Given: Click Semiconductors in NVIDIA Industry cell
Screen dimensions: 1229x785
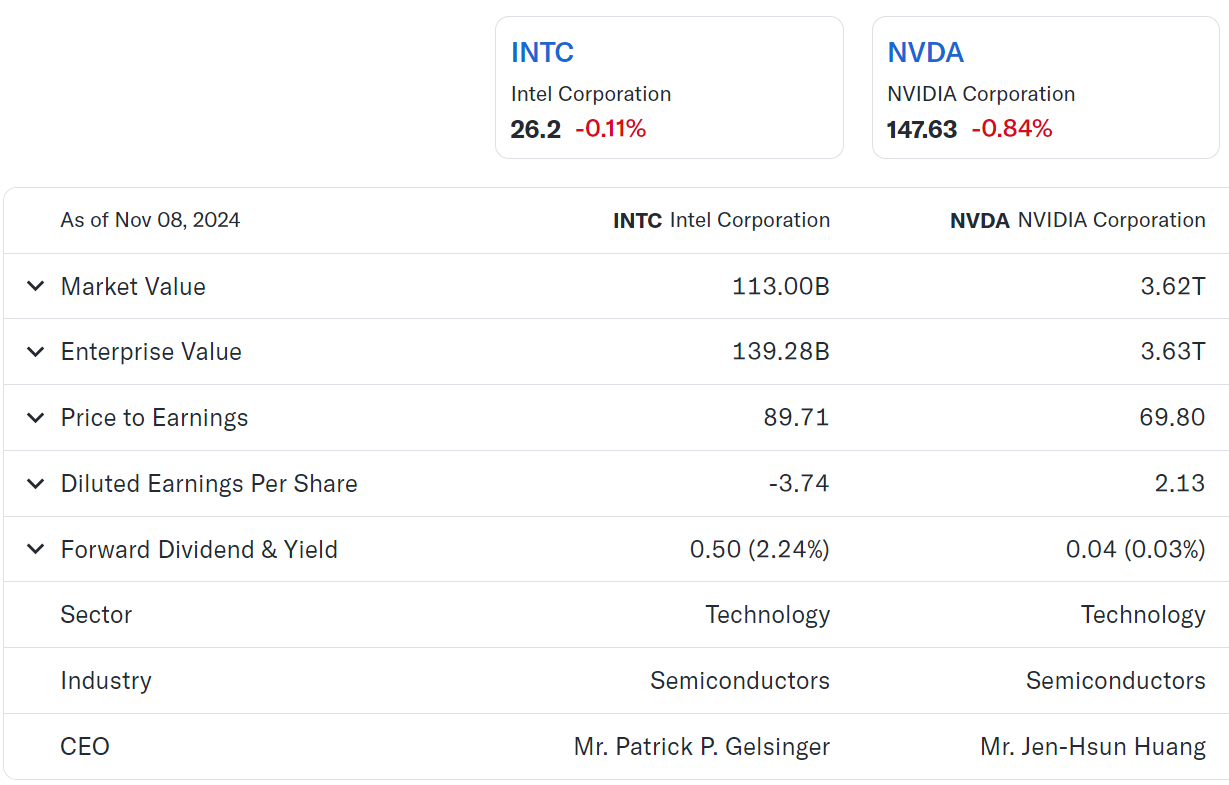Looking at the screenshot, I should 1116,681.
